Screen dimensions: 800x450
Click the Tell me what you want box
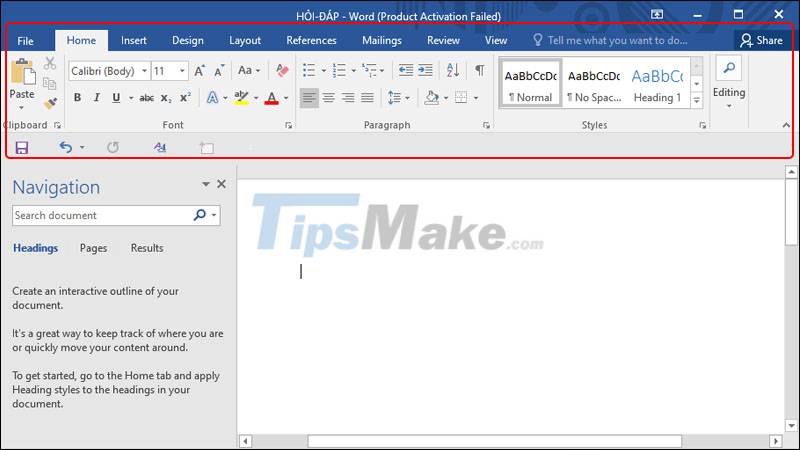pyautogui.click(x=610, y=40)
